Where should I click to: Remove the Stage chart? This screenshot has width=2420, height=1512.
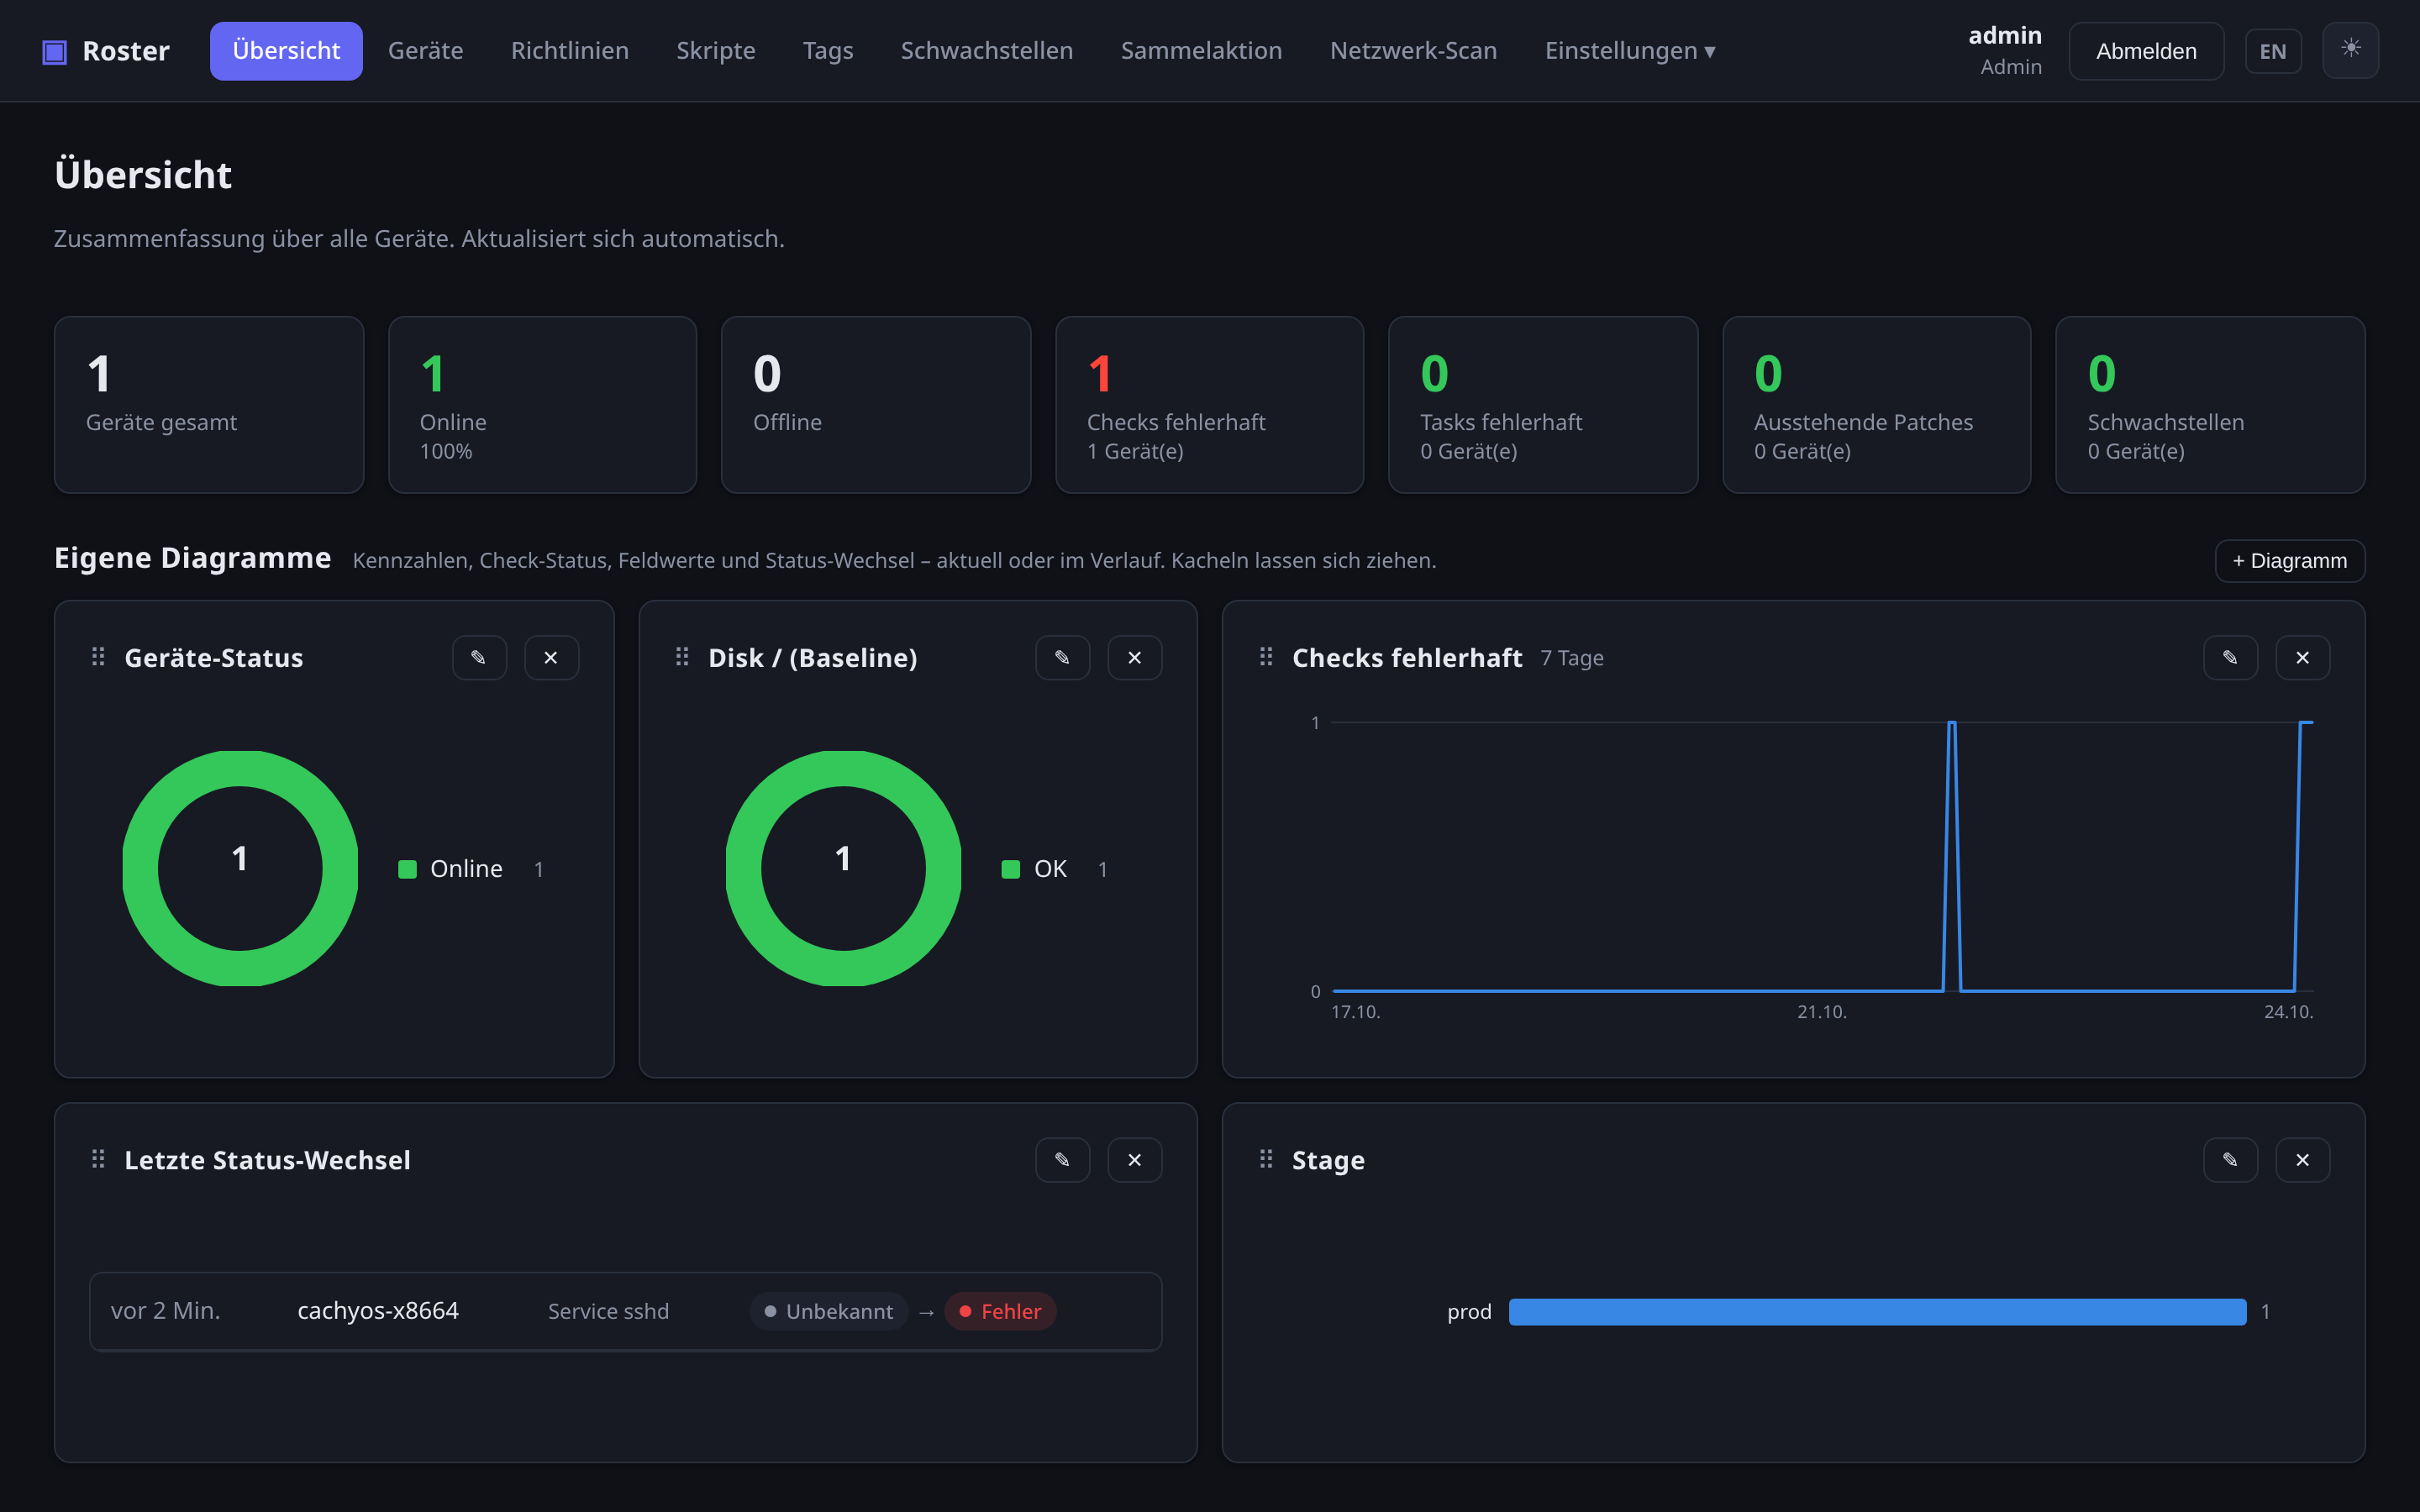[2302, 1159]
